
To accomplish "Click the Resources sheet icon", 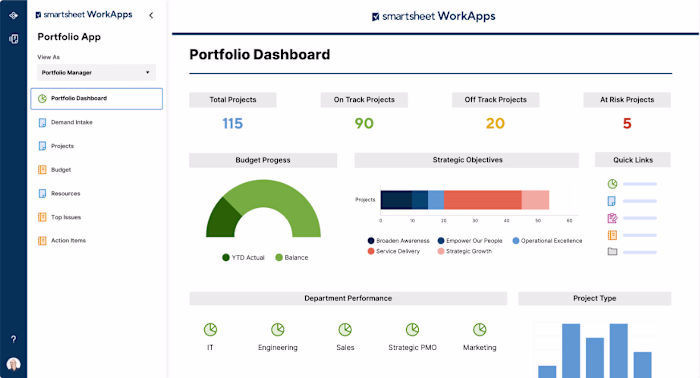I will coord(42,193).
